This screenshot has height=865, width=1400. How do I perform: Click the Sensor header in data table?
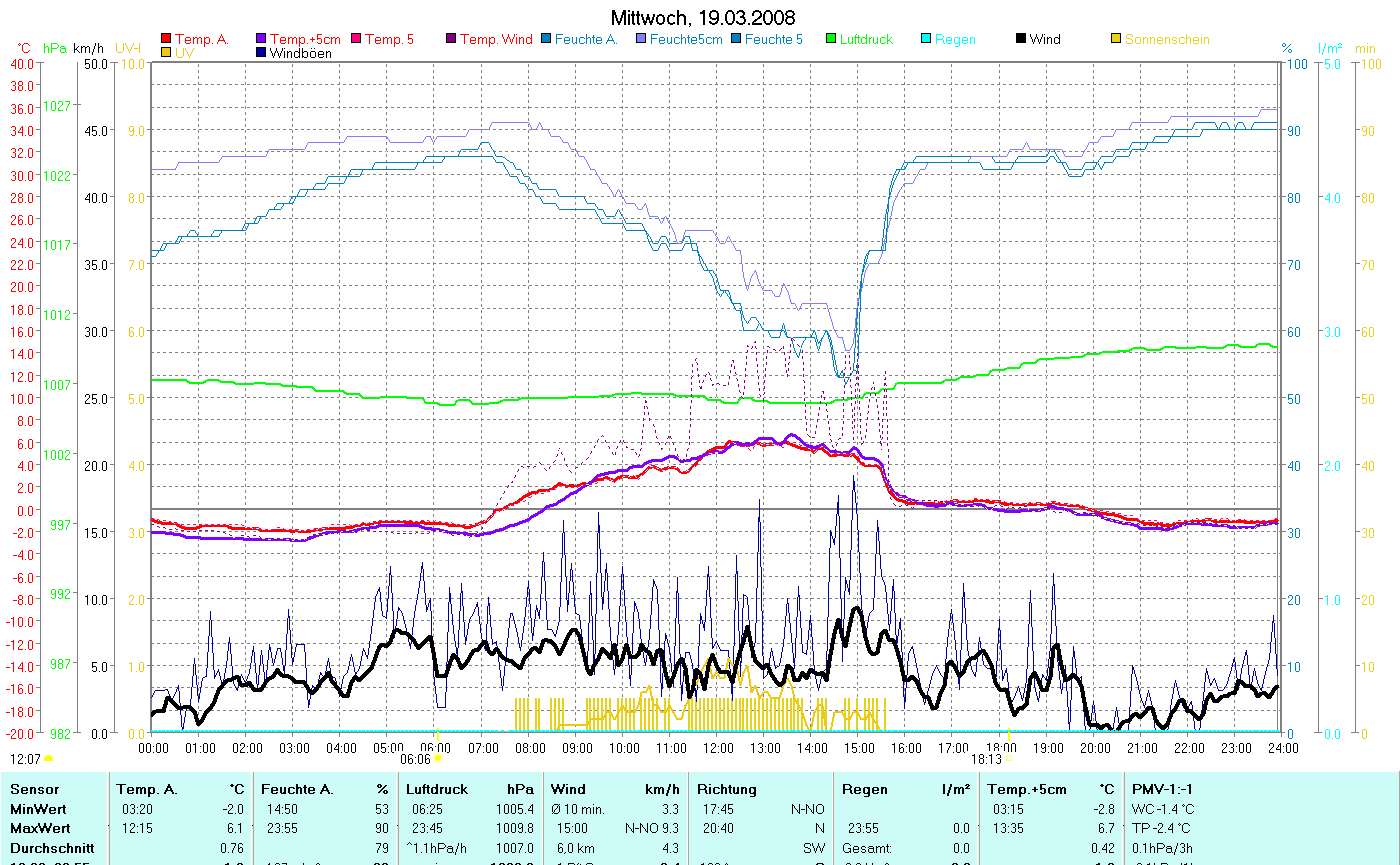pyautogui.click(x=33, y=789)
